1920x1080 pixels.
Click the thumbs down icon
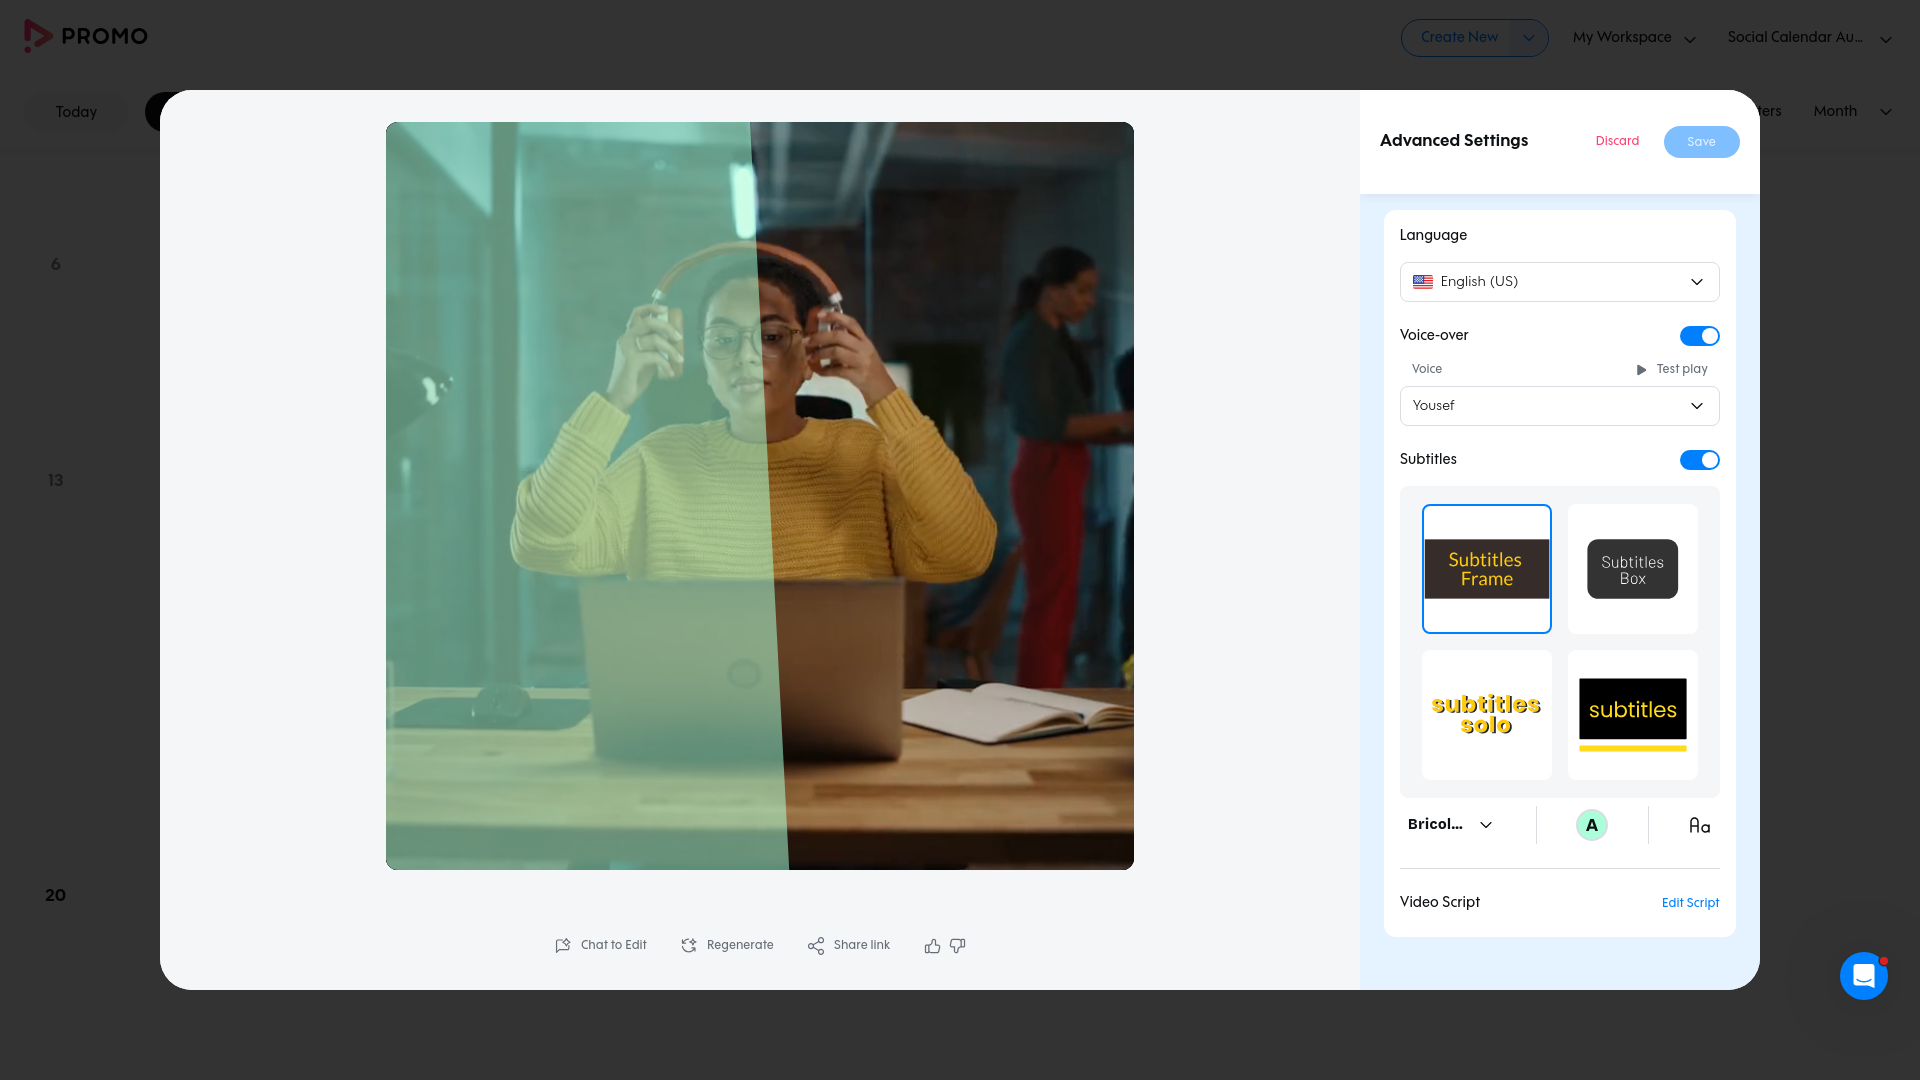(x=958, y=946)
